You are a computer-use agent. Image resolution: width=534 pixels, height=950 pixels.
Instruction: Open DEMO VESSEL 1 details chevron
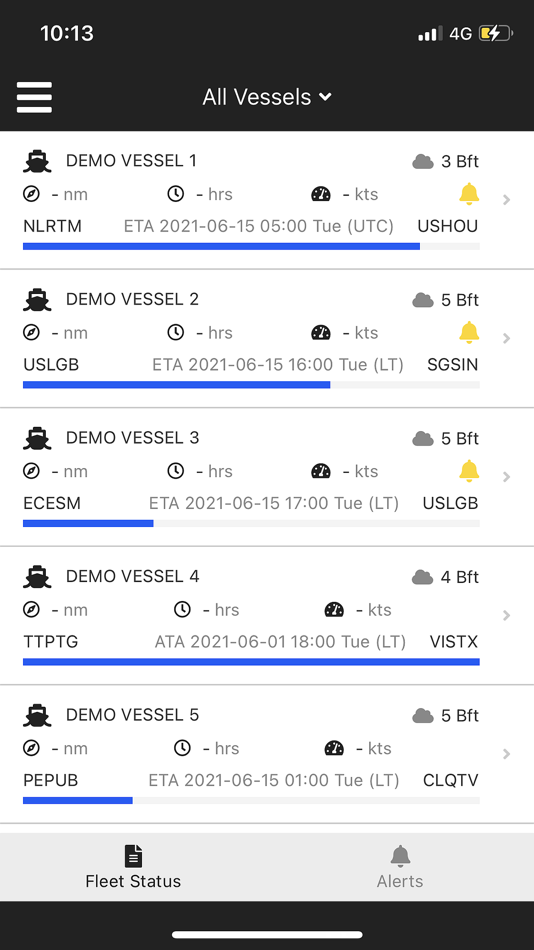507,199
